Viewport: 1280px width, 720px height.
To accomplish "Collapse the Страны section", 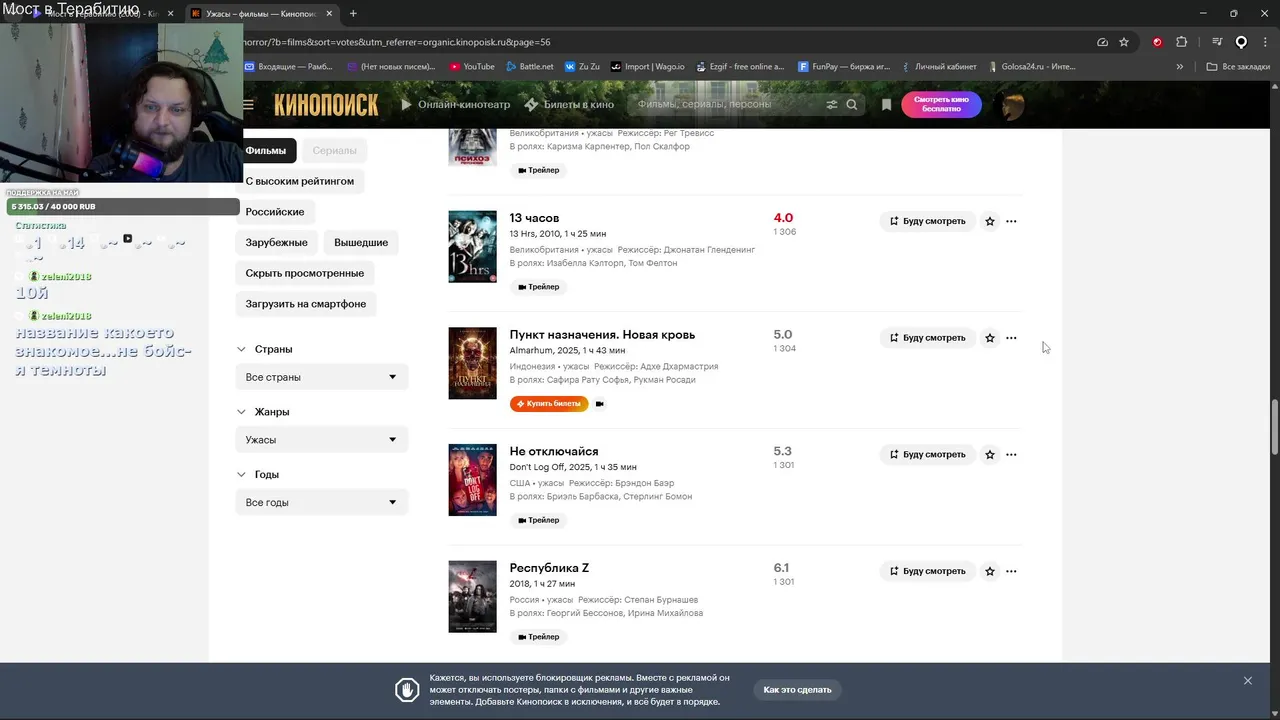I will 265,349.
